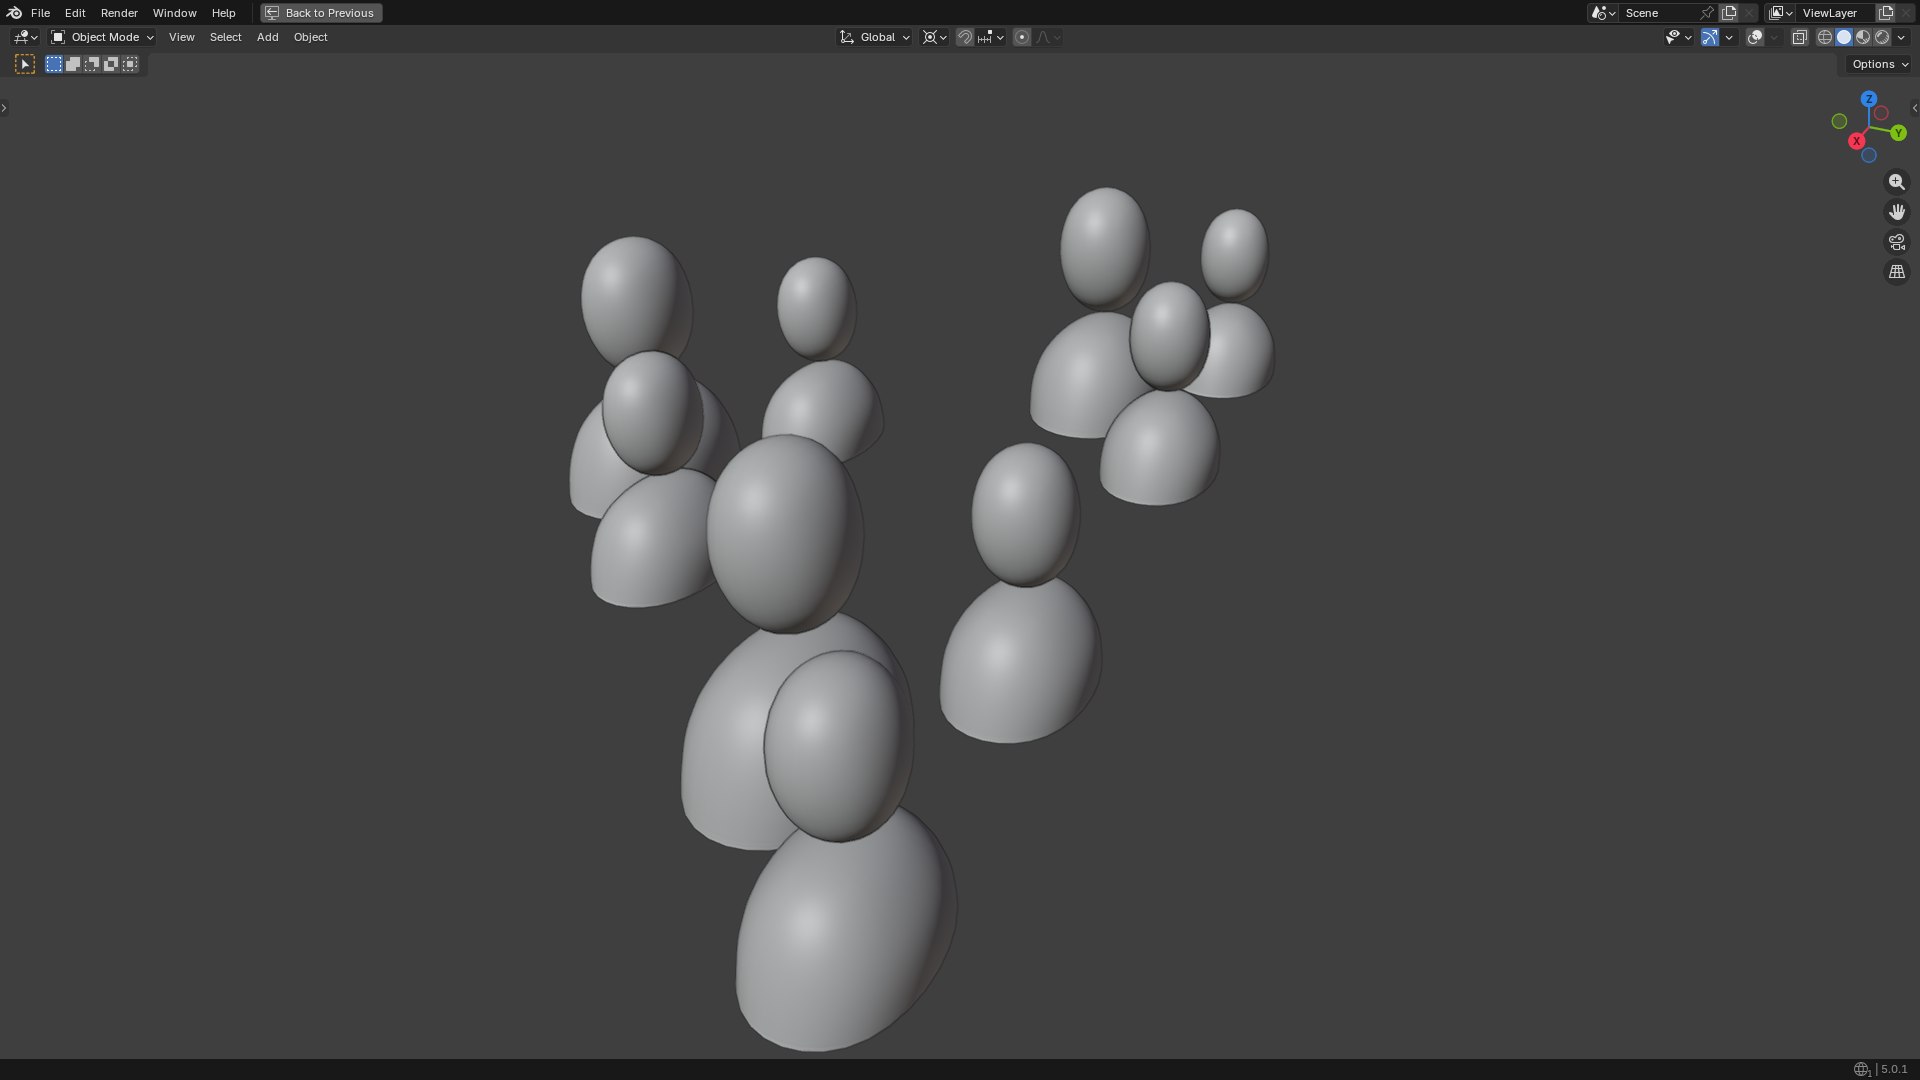The width and height of the screenshot is (1920, 1080).
Task: Expand the Options dropdown
Action: point(1880,64)
